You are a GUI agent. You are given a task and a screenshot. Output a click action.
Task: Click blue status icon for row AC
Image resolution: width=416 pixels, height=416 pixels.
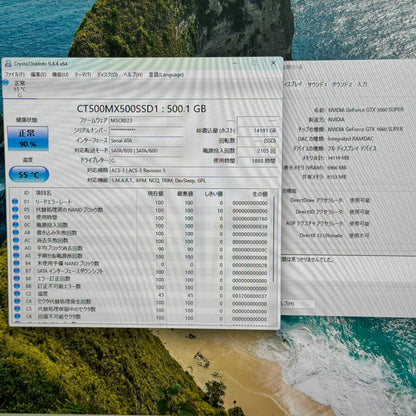tap(15, 240)
